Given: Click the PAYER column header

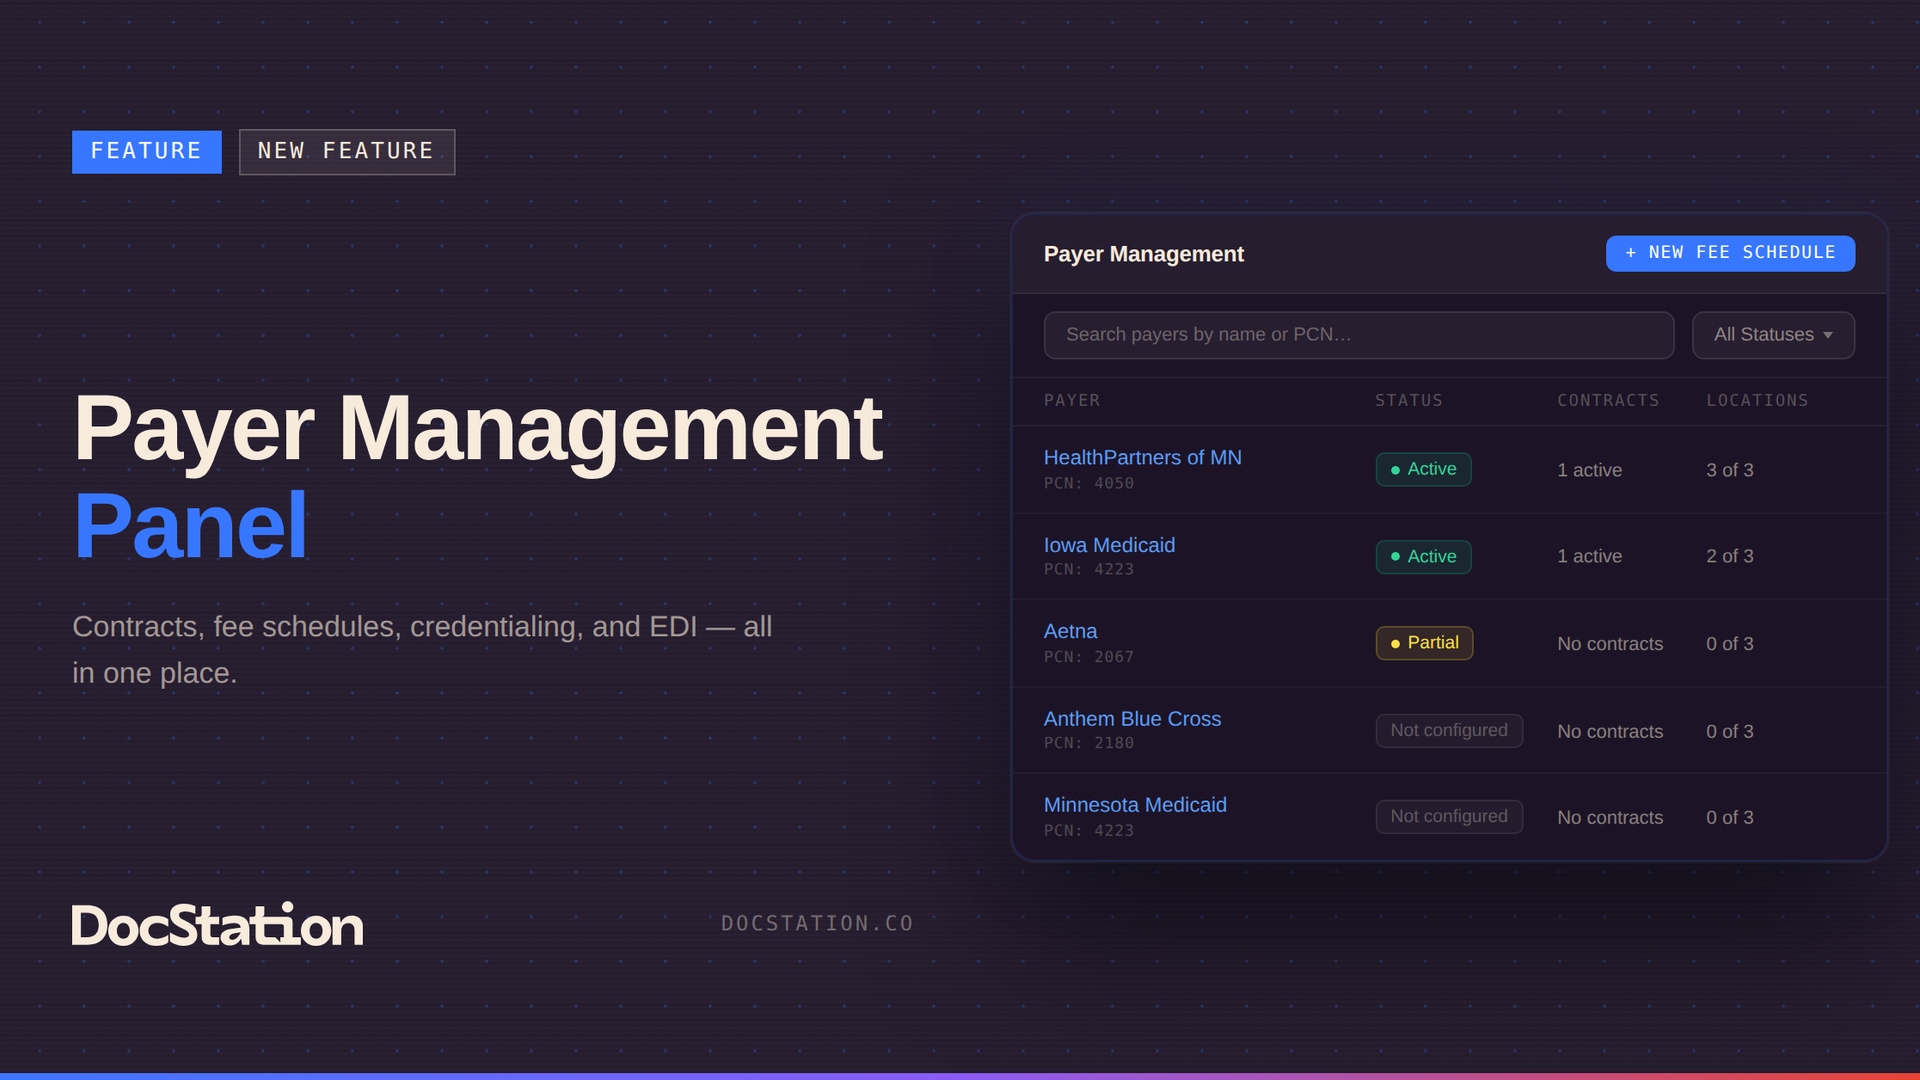Looking at the screenshot, I should (1072, 400).
